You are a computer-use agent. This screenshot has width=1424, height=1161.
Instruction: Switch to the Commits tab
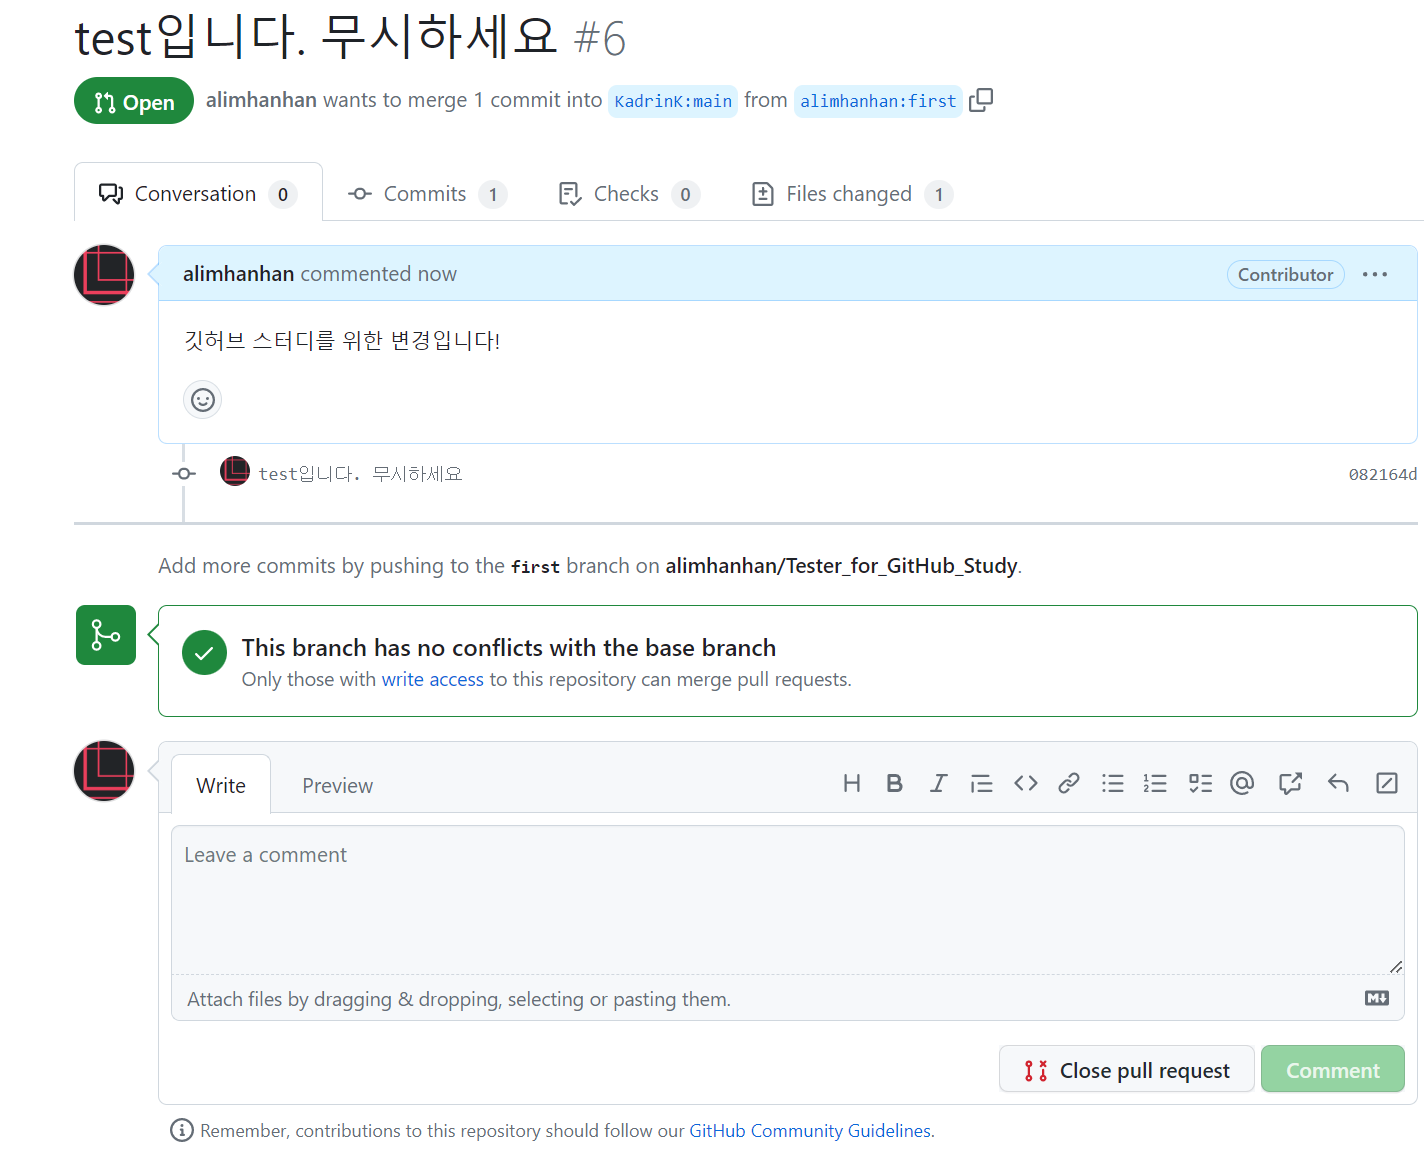pos(427,194)
